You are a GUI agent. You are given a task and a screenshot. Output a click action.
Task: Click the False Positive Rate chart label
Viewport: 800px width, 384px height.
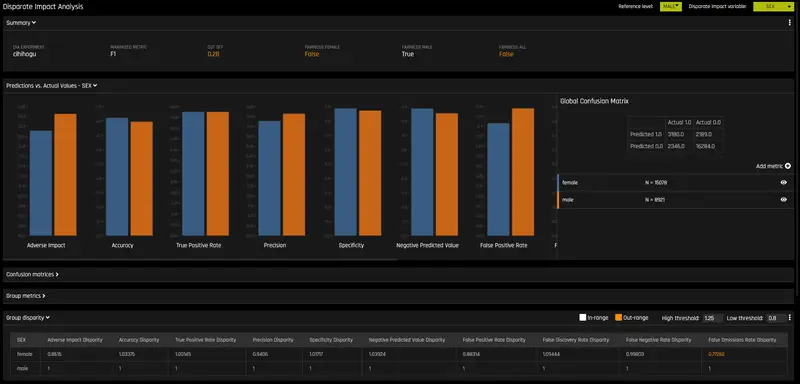pos(504,245)
